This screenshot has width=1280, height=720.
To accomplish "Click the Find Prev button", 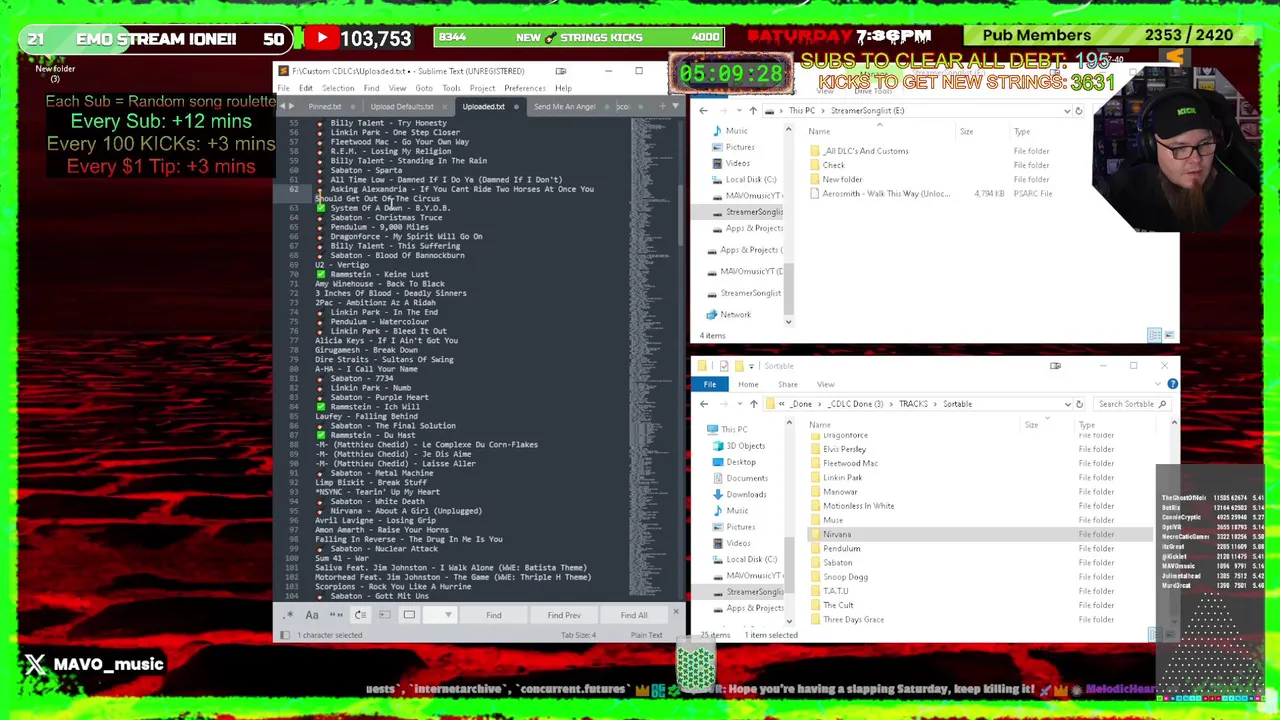I will tap(563, 615).
